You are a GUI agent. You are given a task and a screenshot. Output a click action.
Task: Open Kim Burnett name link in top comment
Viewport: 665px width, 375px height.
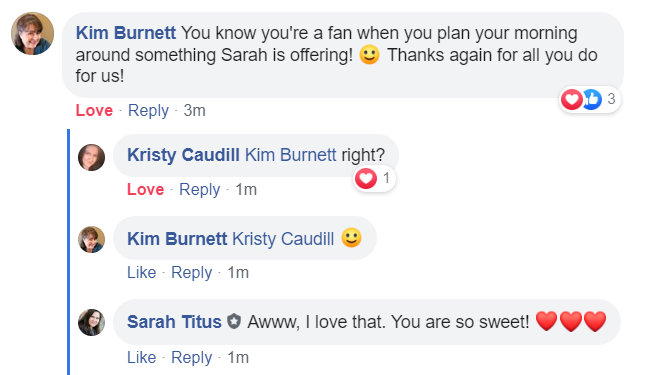[126, 33]
